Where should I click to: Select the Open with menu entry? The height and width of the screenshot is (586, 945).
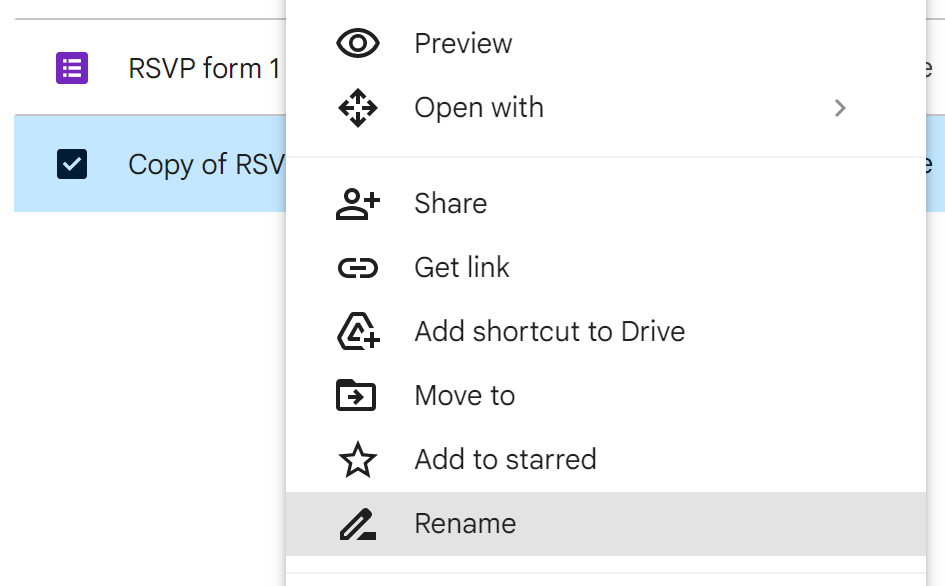coord(479,108)
